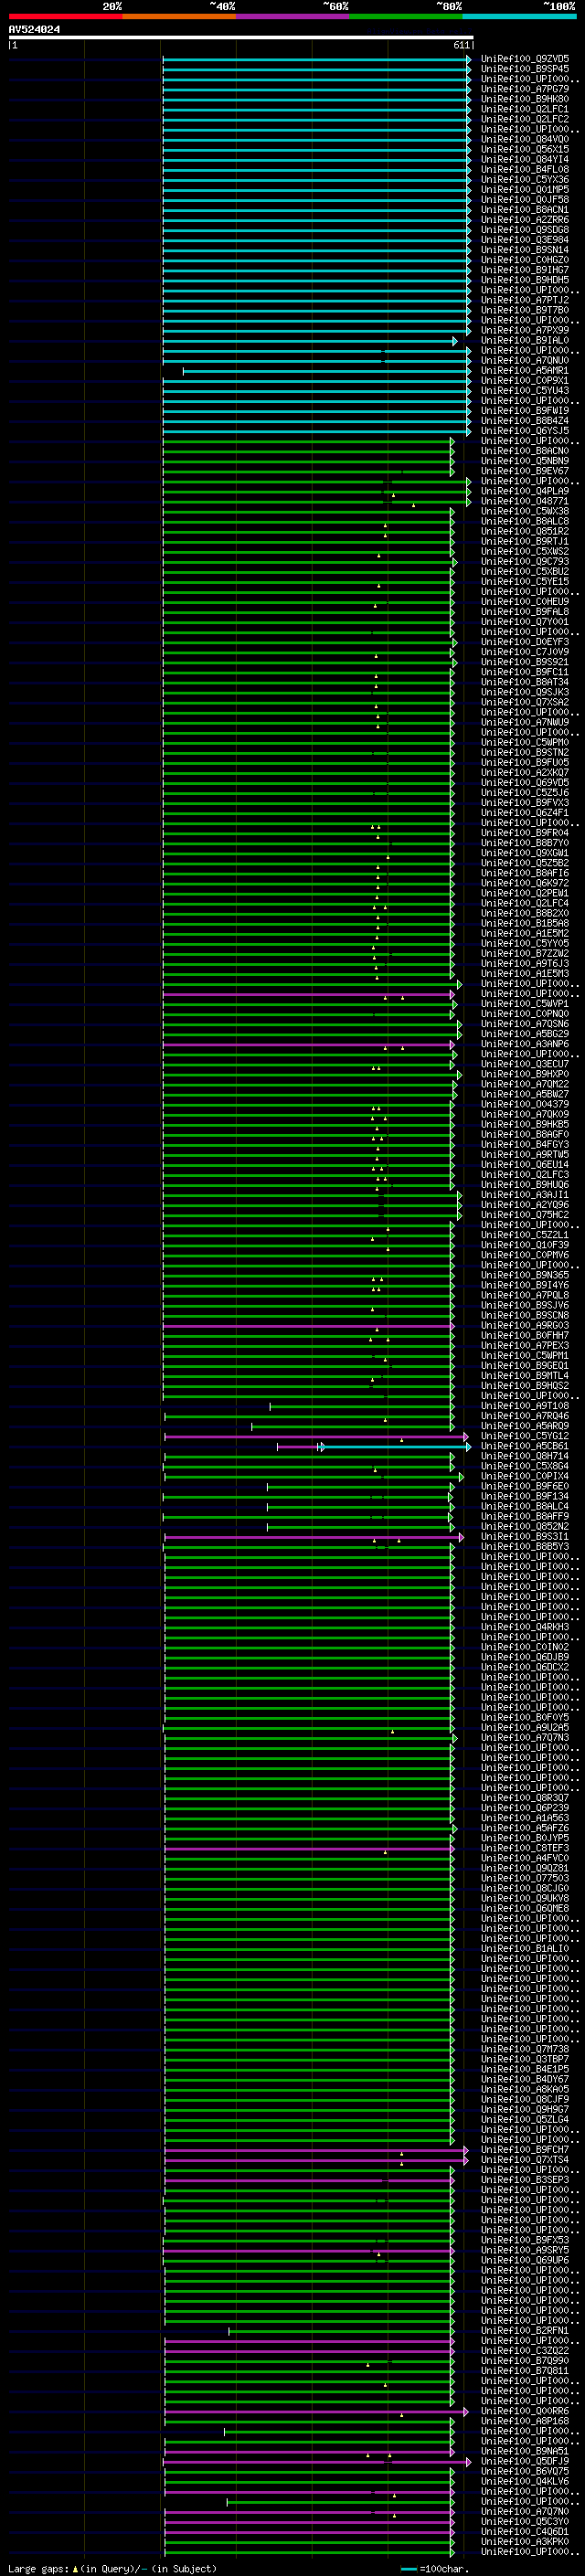585x2576 pixels.
Task: Click the 'Large gaps' legend text
Action: coord(39,2568)
